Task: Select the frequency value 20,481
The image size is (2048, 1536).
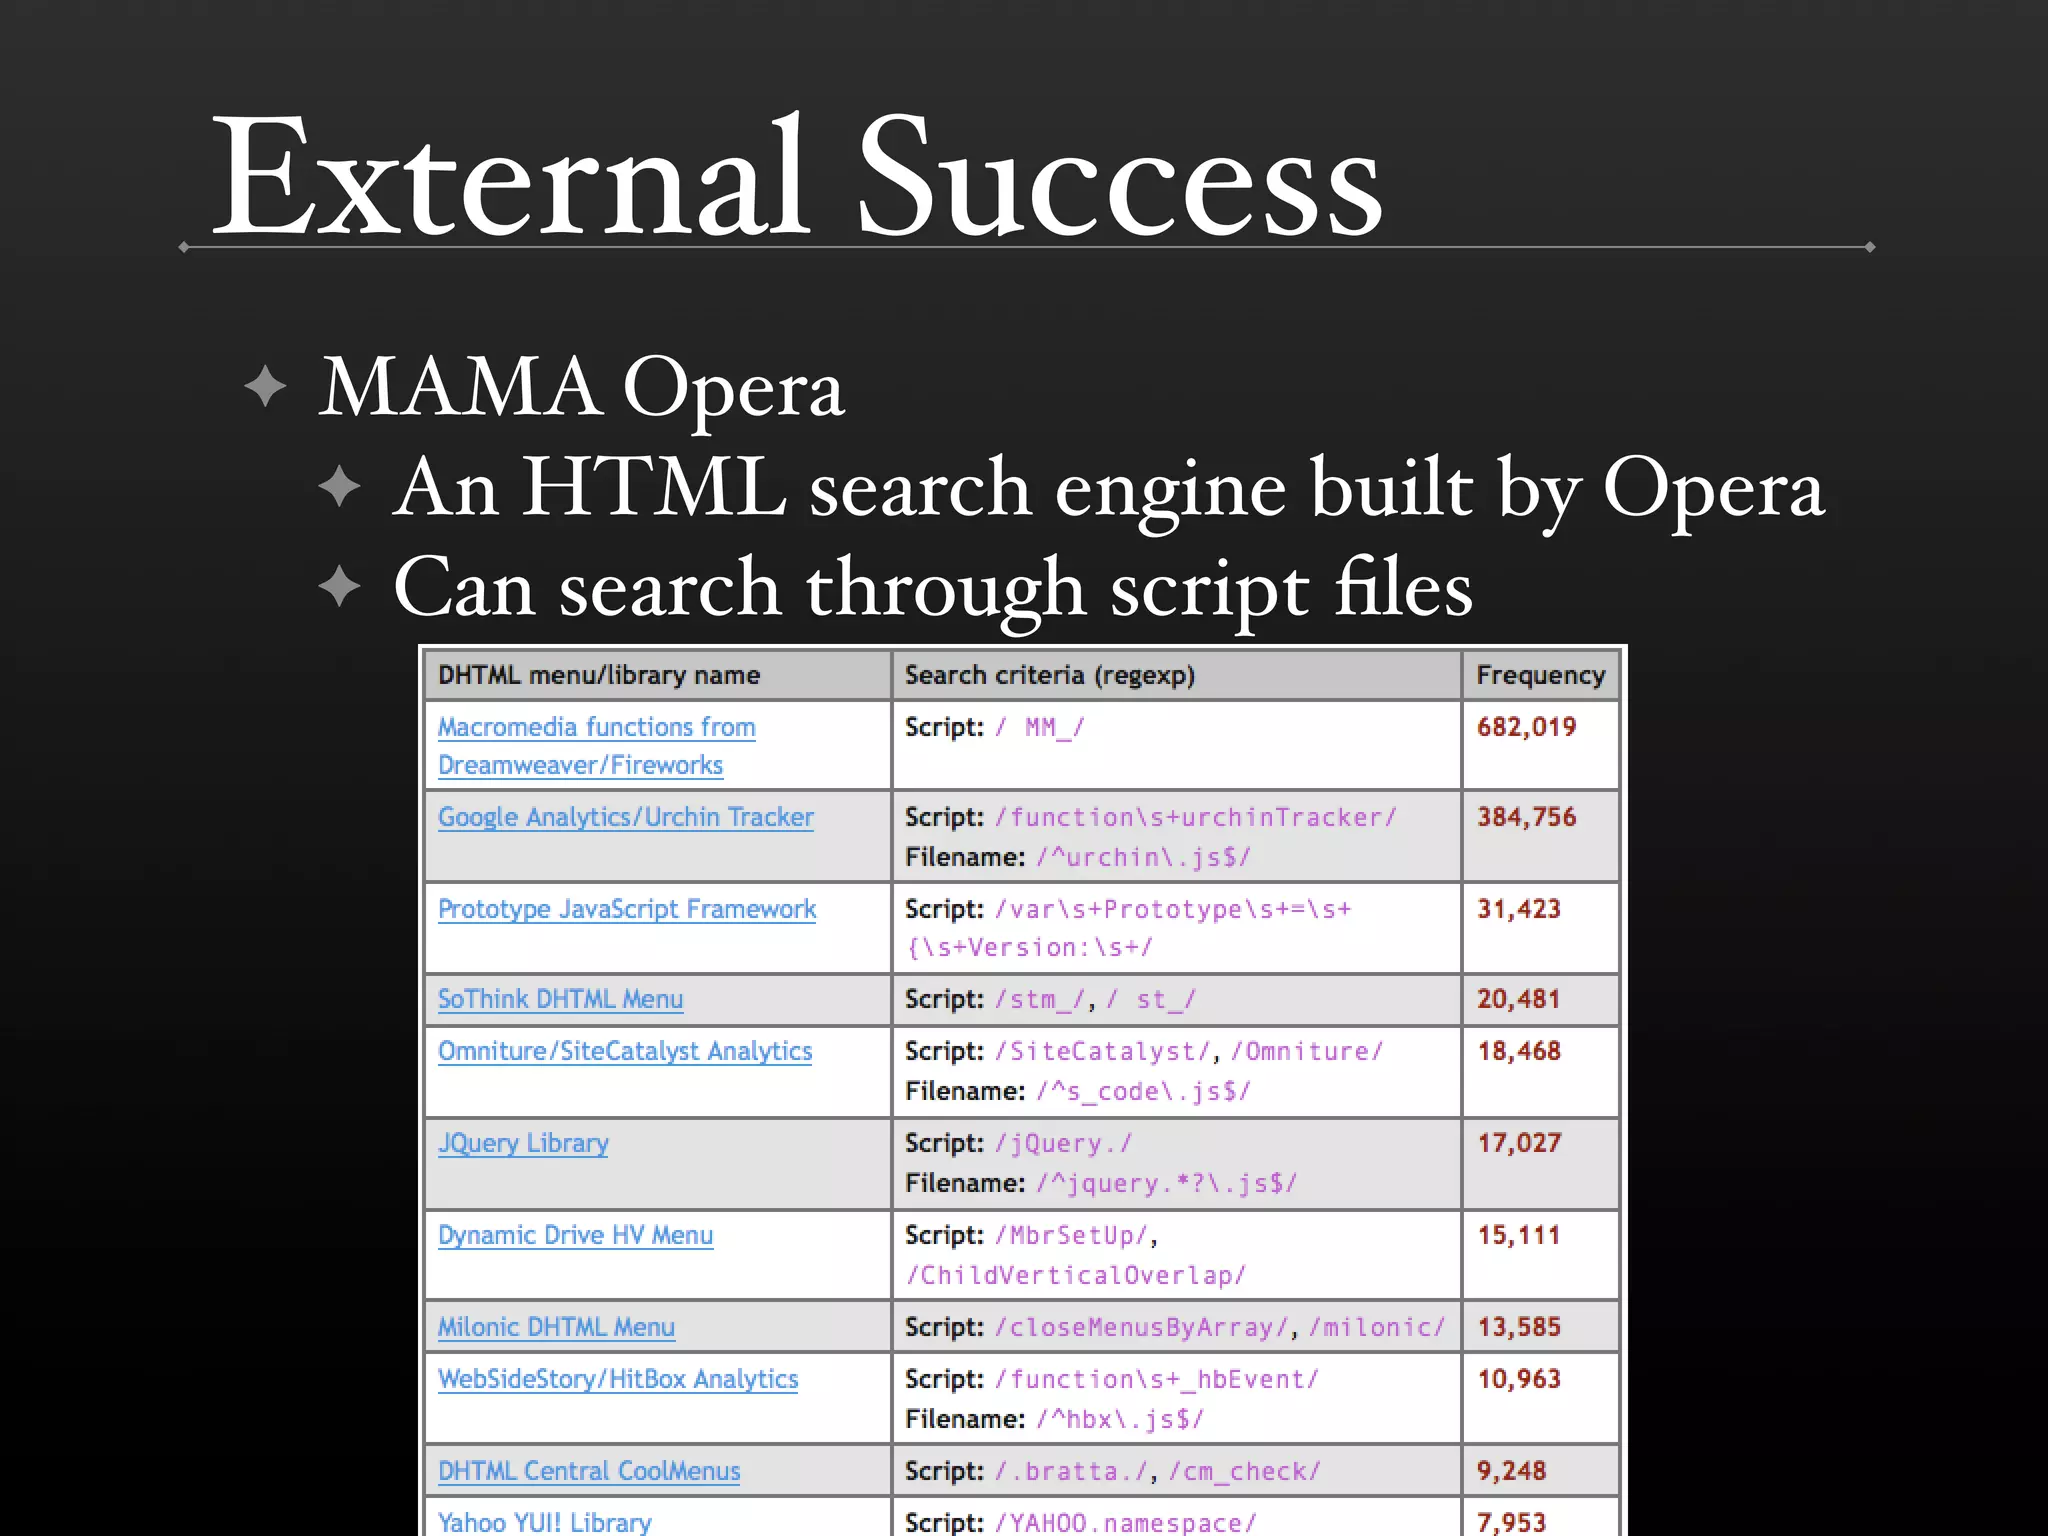Action: point(1519,999)
